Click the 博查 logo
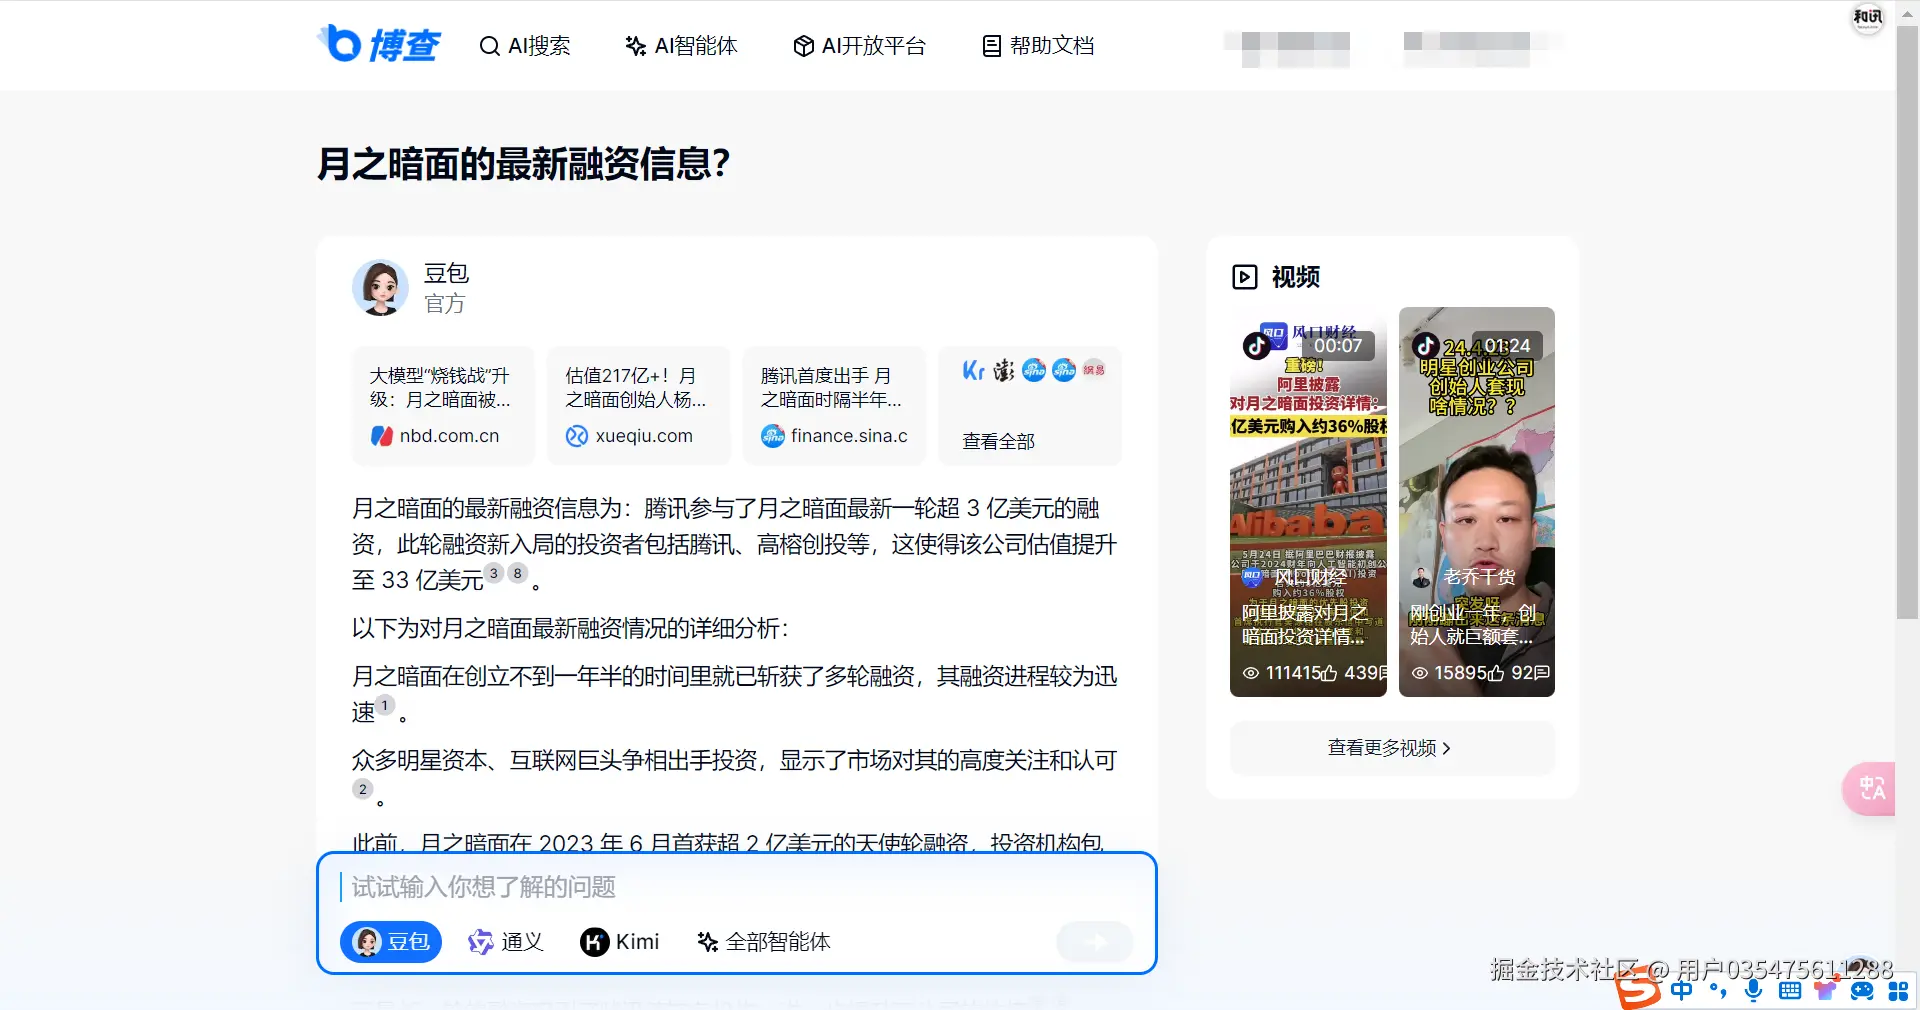 [379, 44]
